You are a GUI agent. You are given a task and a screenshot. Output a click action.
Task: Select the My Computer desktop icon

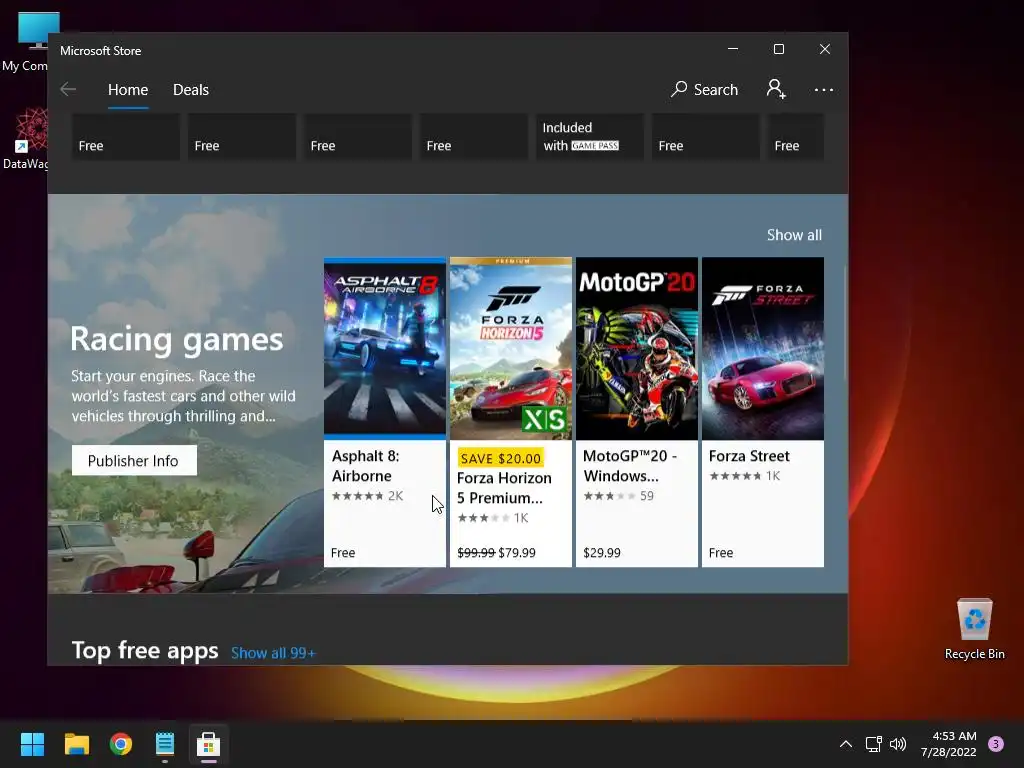tap(26, 41)
